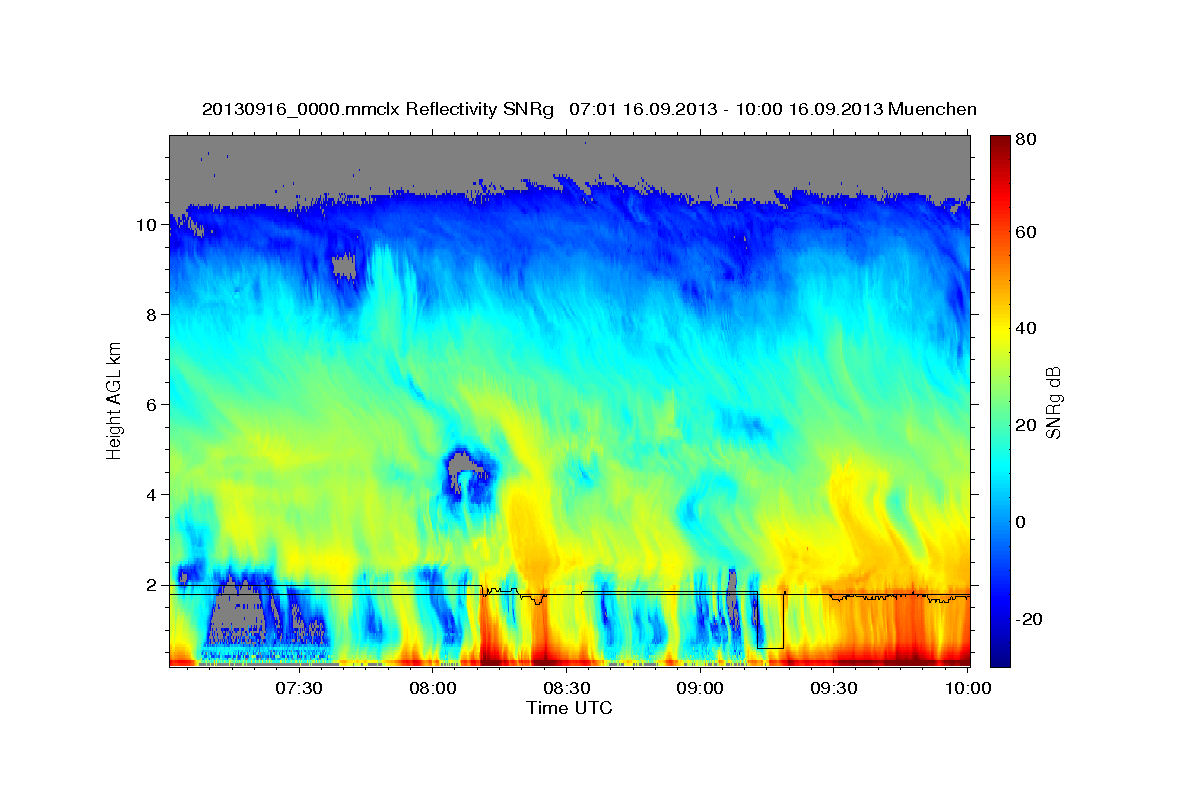Screen dimensions: 1200x800
Task: Select the 09:00 time tick label
Action: coord(700,688)
